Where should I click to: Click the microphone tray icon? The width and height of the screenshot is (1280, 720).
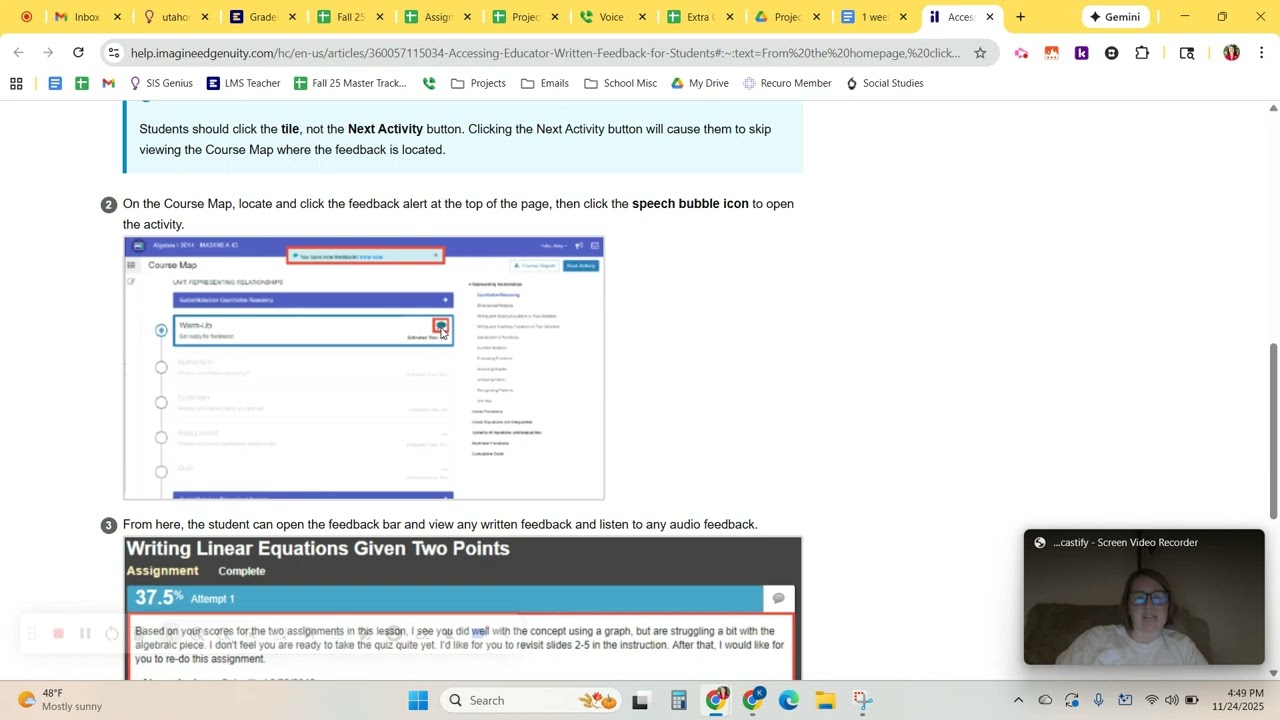point(1098,700)
